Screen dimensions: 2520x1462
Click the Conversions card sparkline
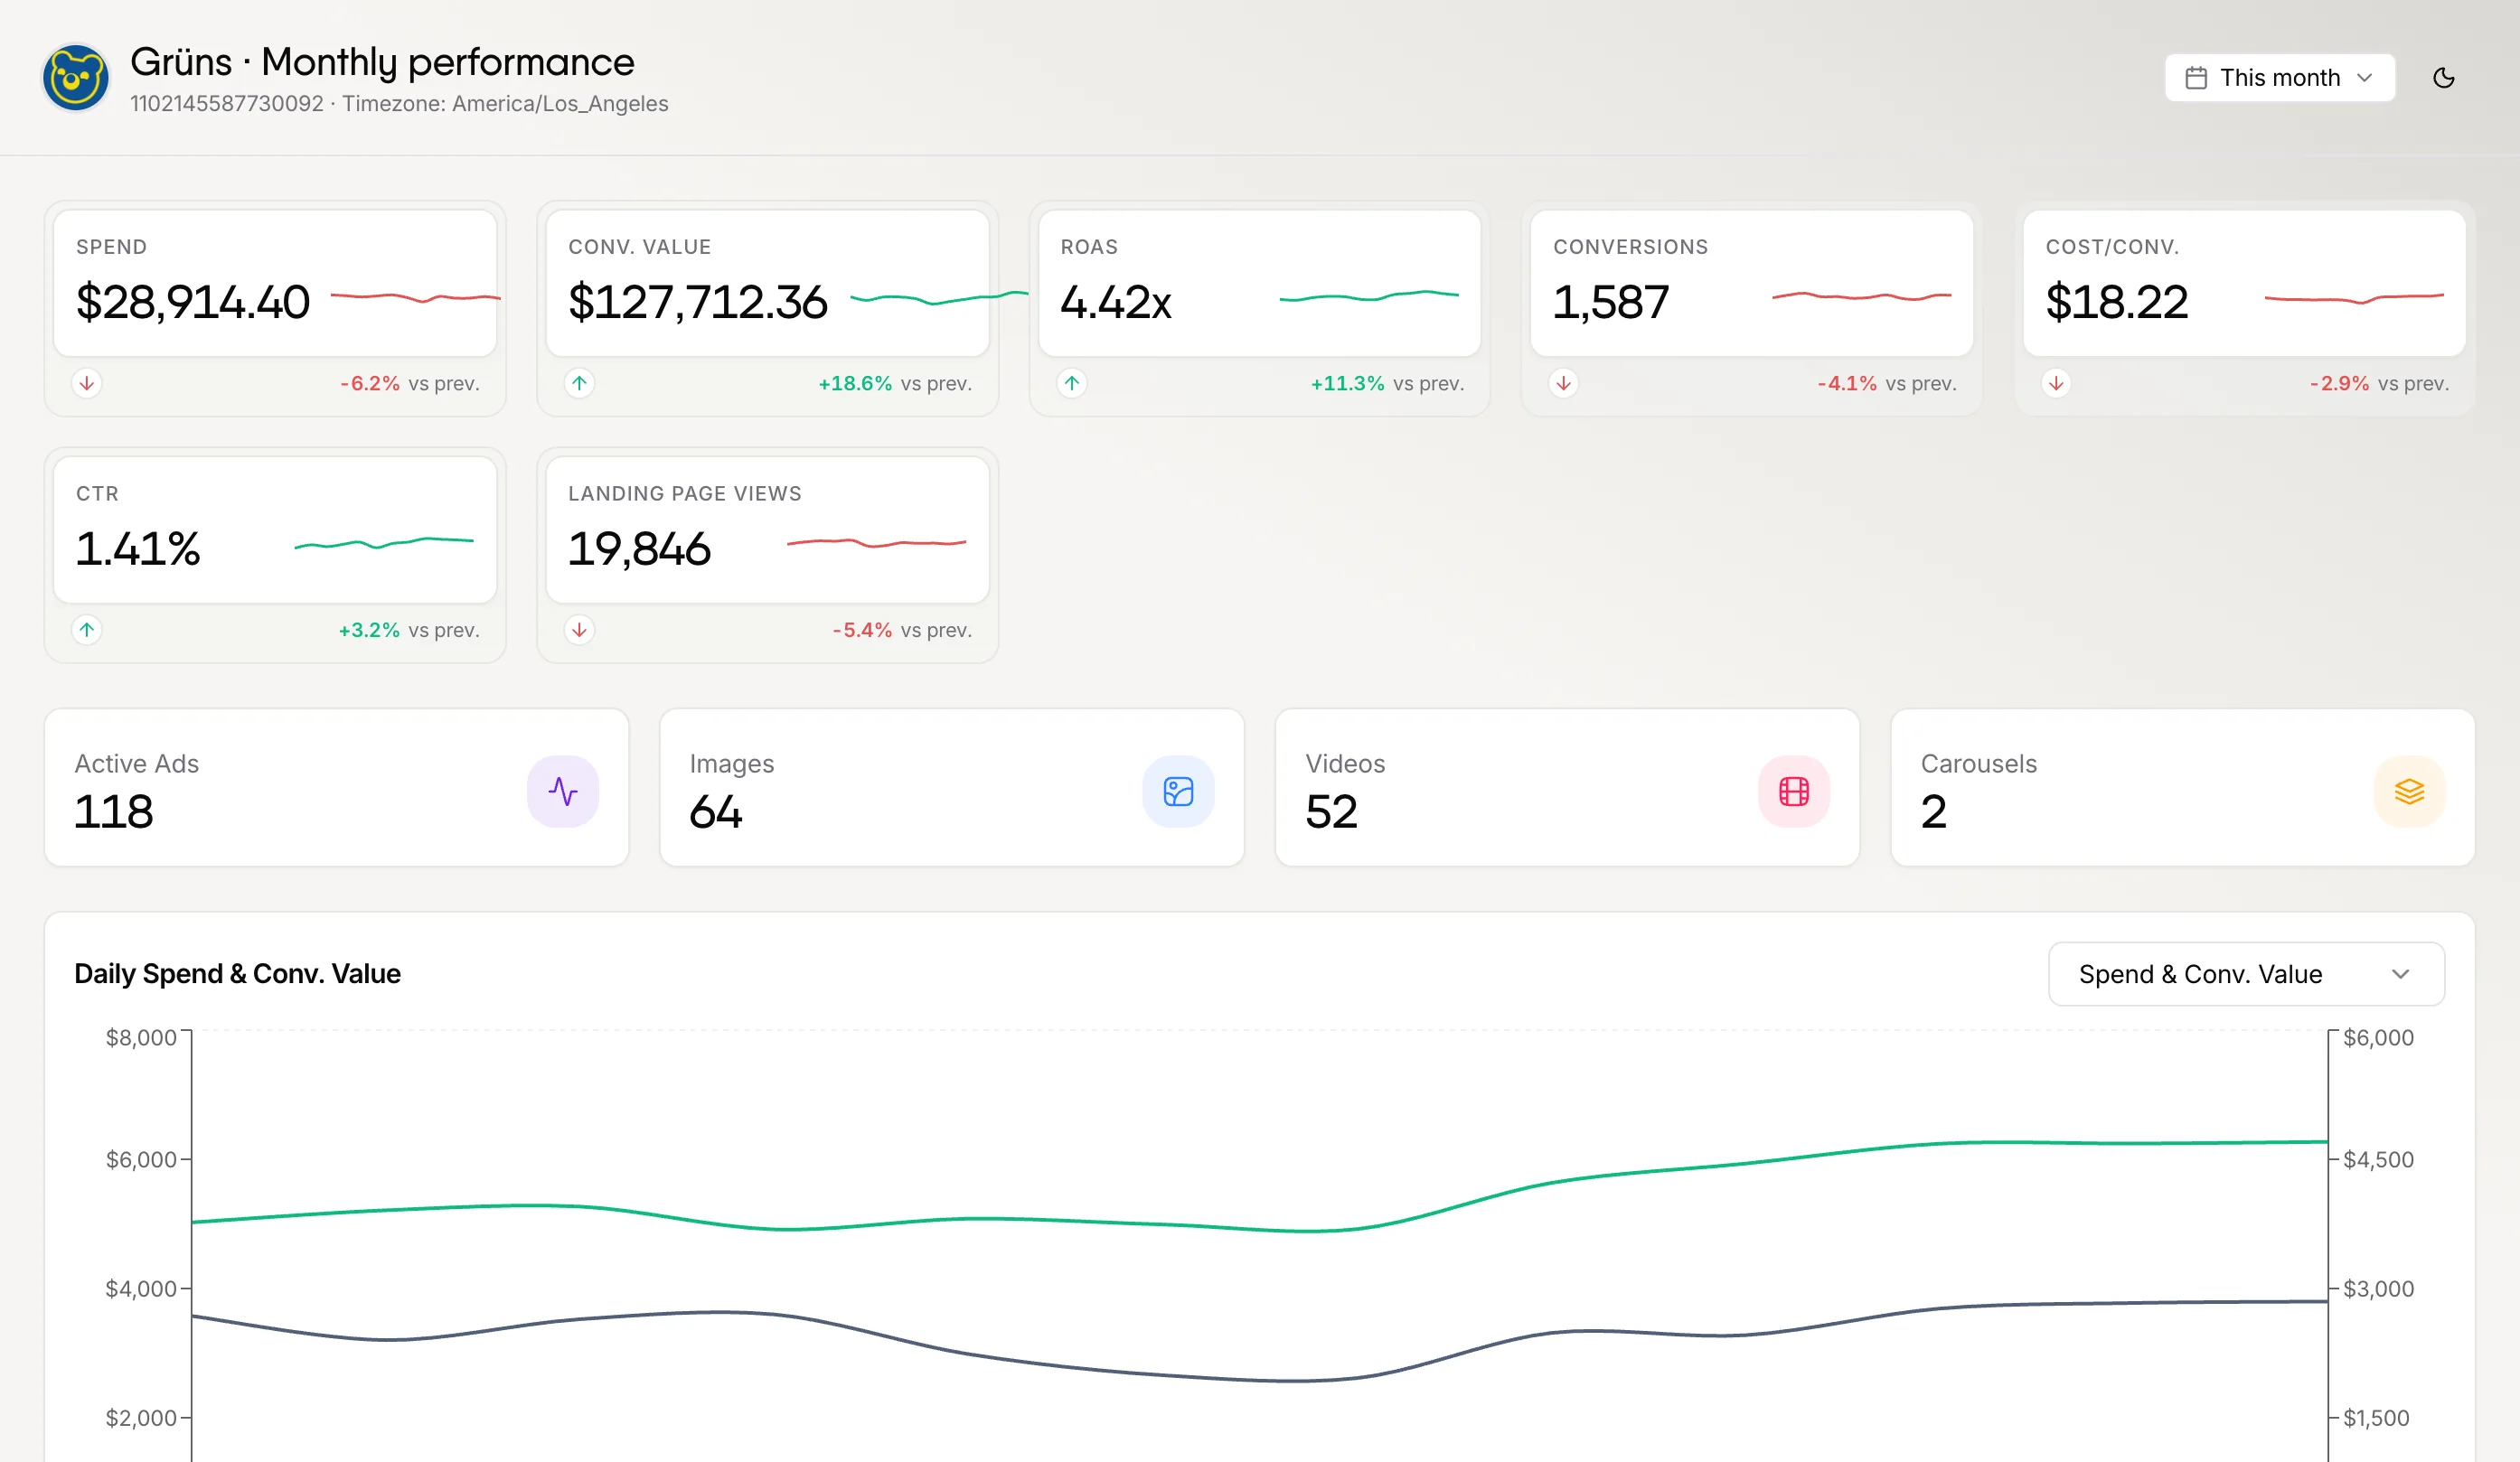[x=1861, y=296]
